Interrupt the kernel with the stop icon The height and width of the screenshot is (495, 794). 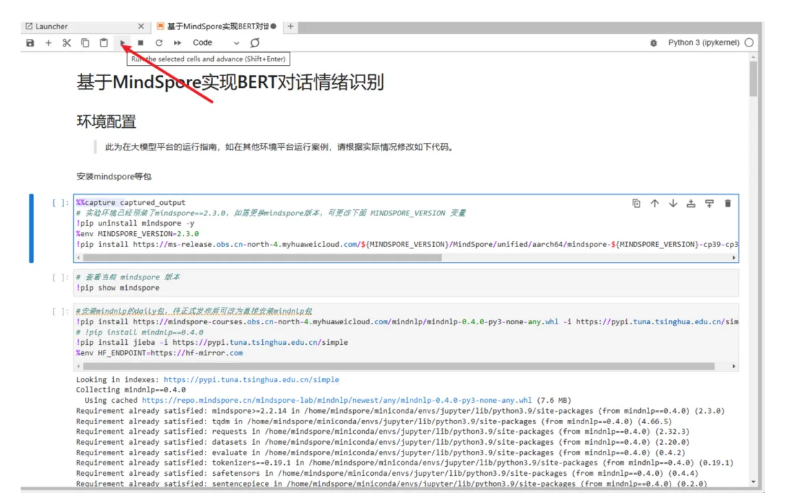(140, 43)
